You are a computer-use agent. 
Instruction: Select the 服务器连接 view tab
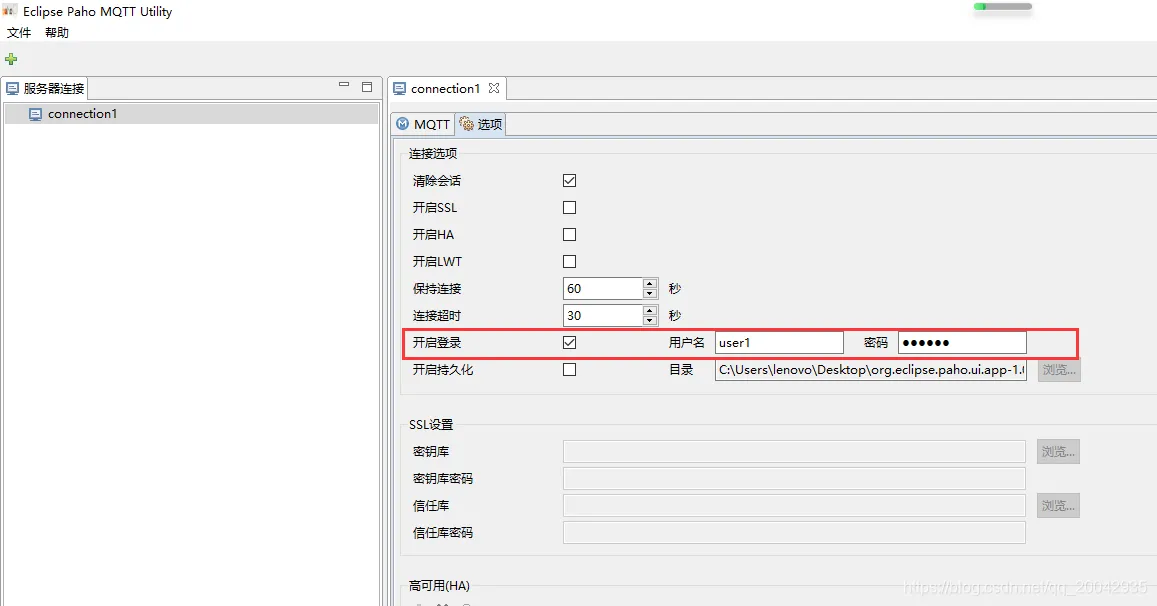(45, 89)
